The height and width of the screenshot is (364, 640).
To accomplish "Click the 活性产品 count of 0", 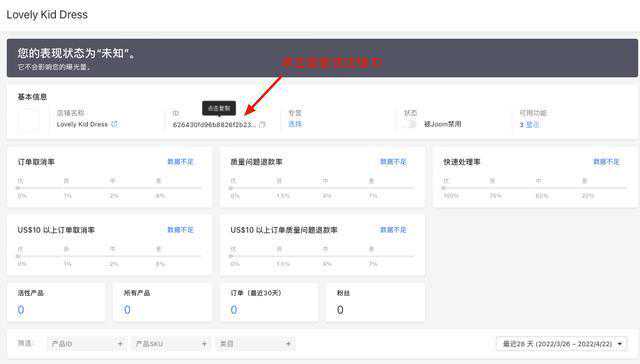I will pyautogui.click(x=21, y=310).
